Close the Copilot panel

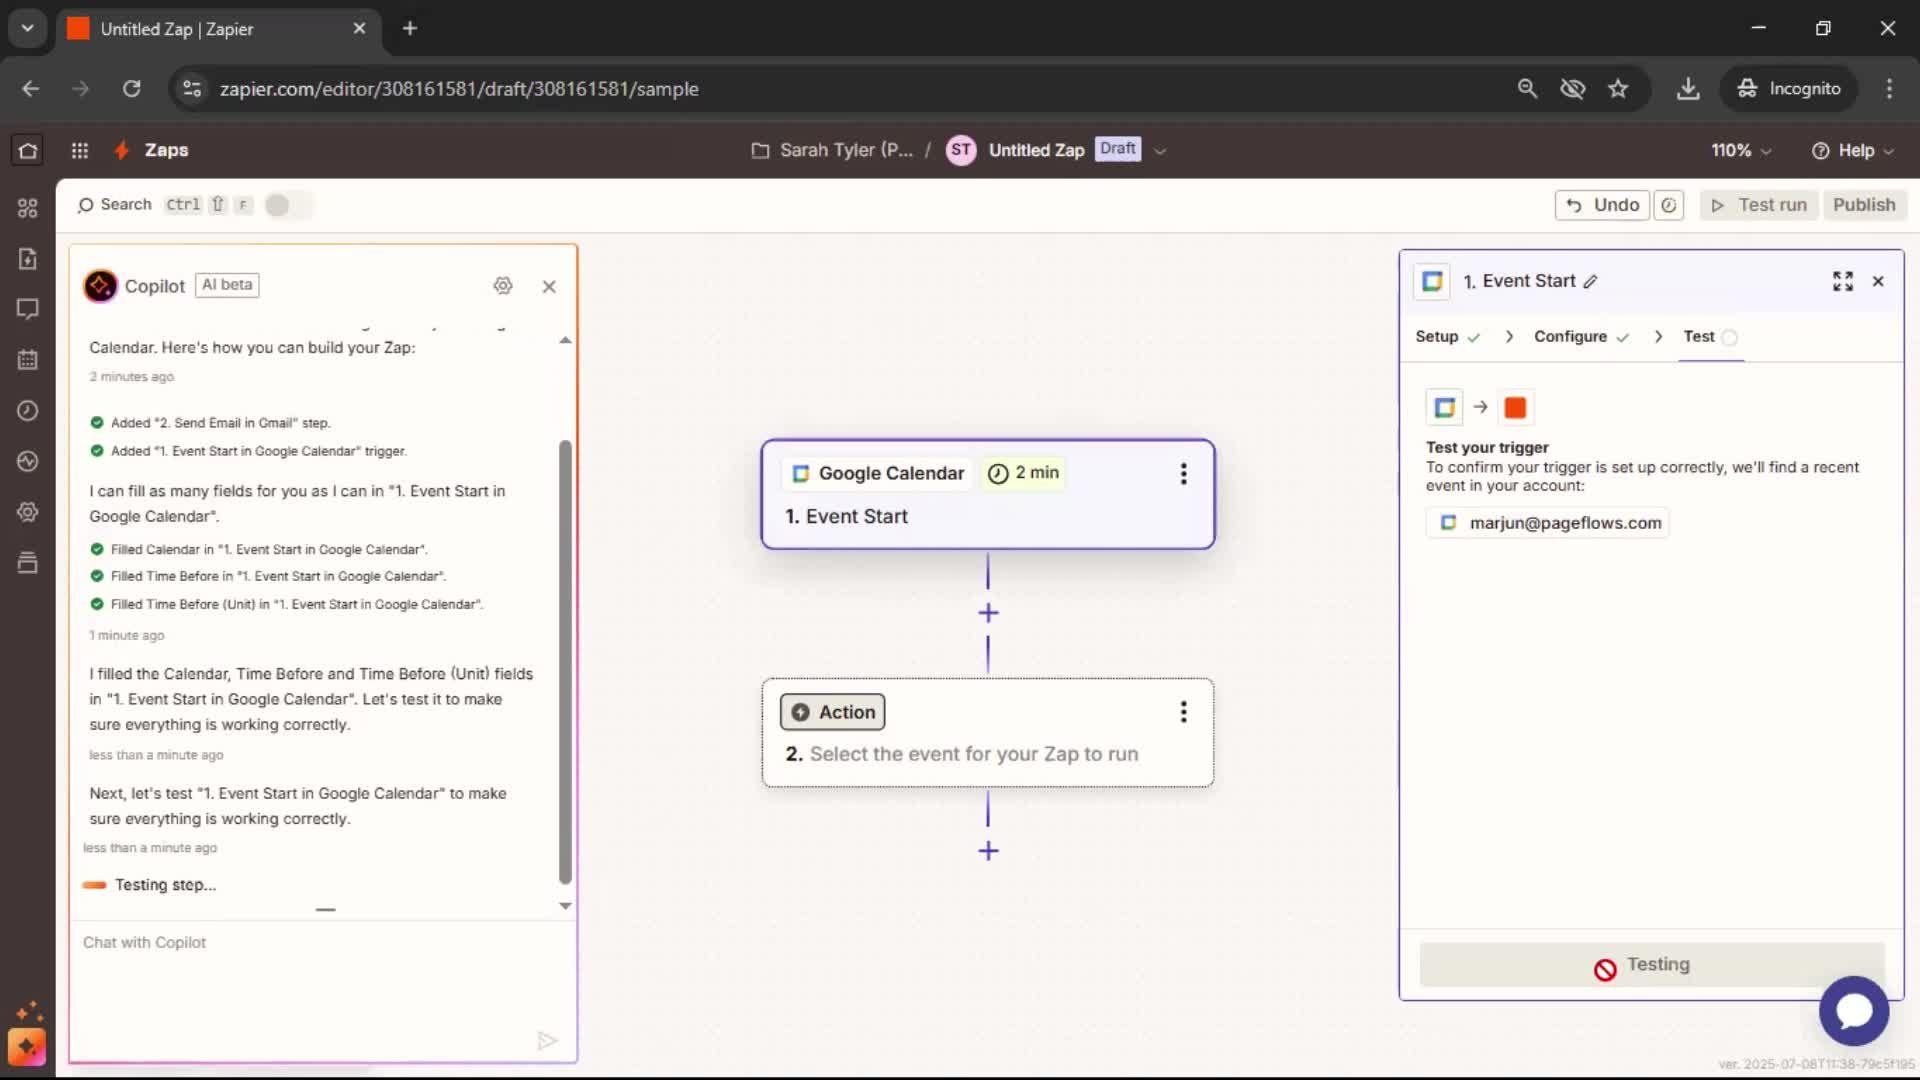pyautogui.click(x=549, y=287)
